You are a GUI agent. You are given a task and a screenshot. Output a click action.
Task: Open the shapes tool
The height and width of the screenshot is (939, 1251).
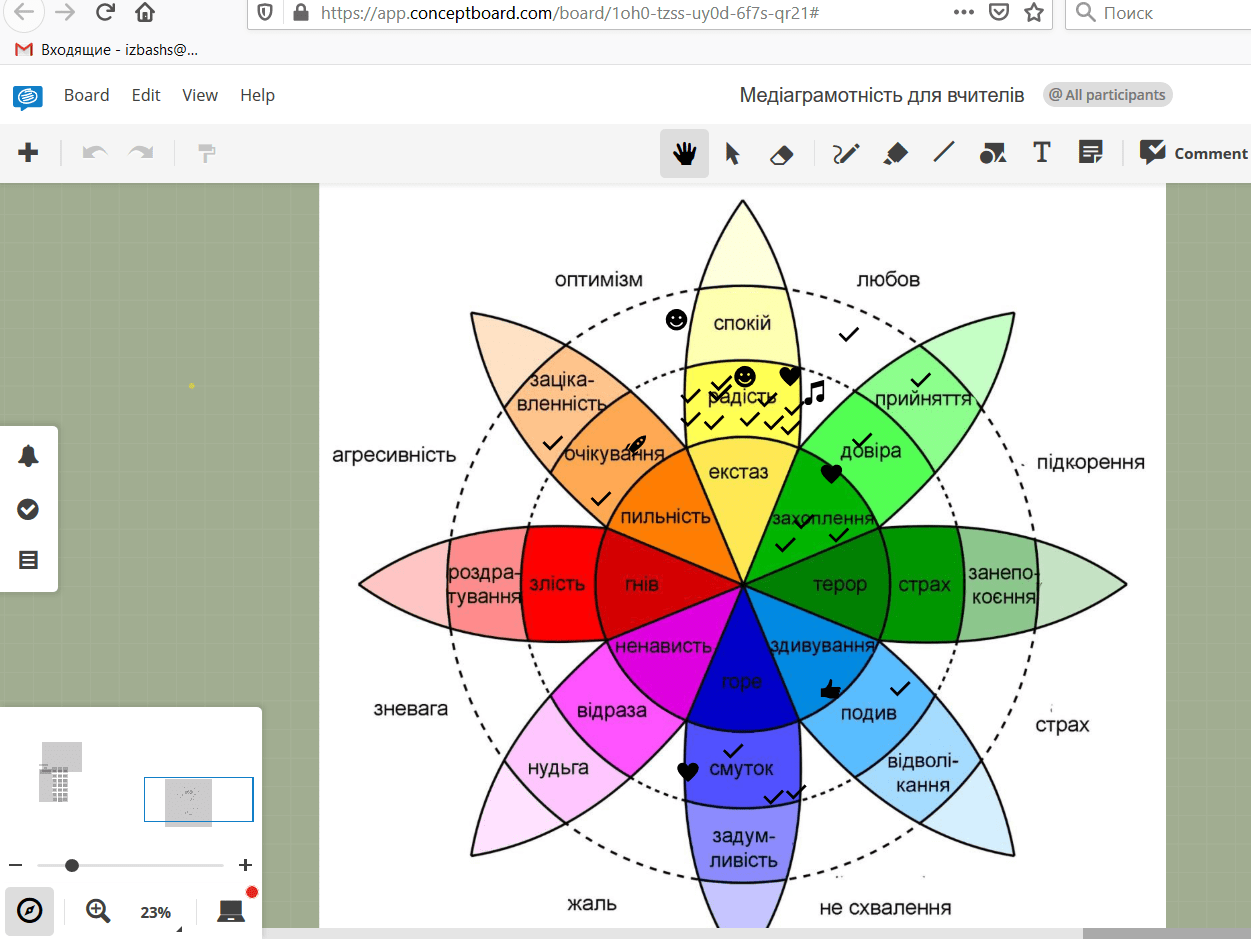992,153
